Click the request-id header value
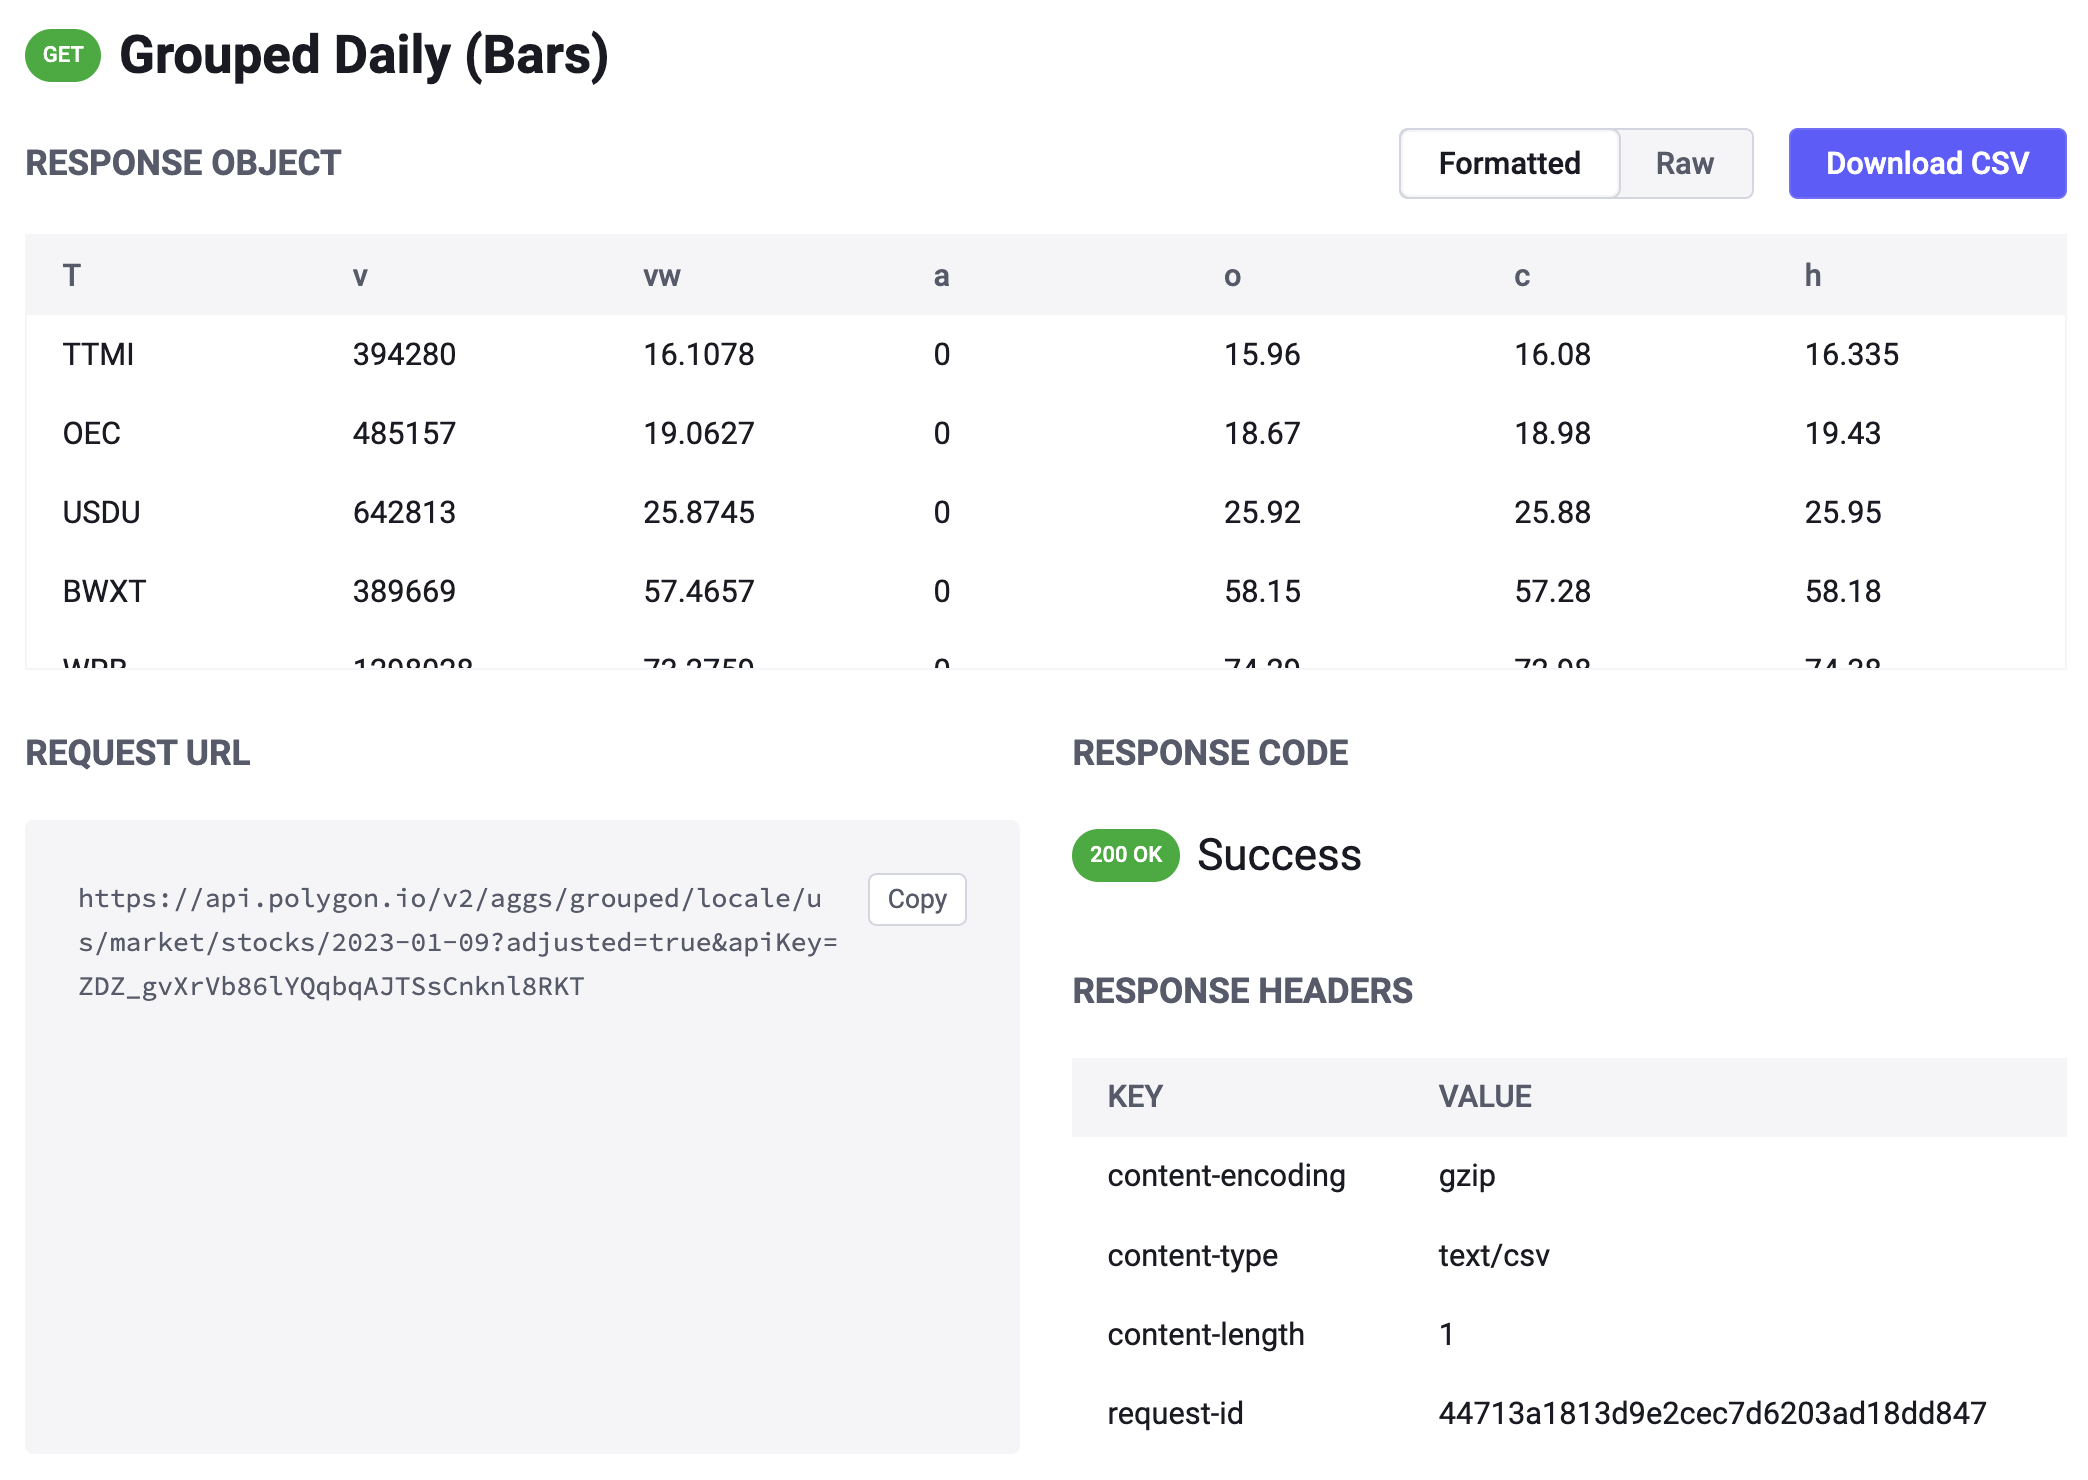Image resolution: width=2088 pixels, height=1480 pixels. click(x=1712, y=1413)
